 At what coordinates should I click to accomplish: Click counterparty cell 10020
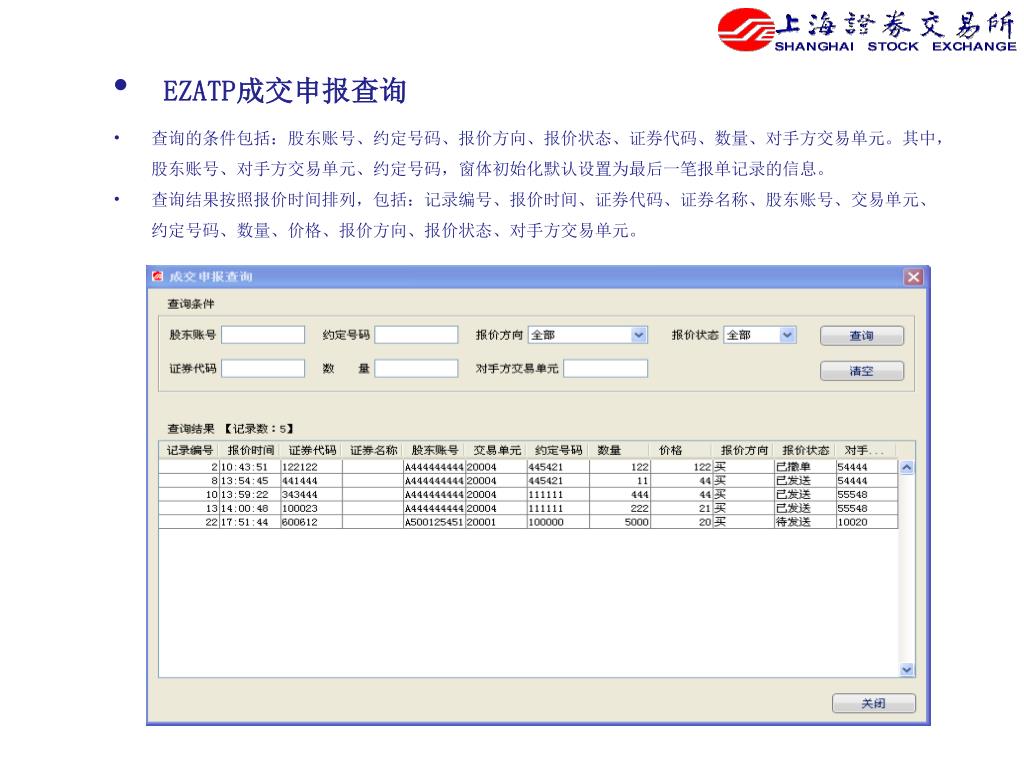867,522
